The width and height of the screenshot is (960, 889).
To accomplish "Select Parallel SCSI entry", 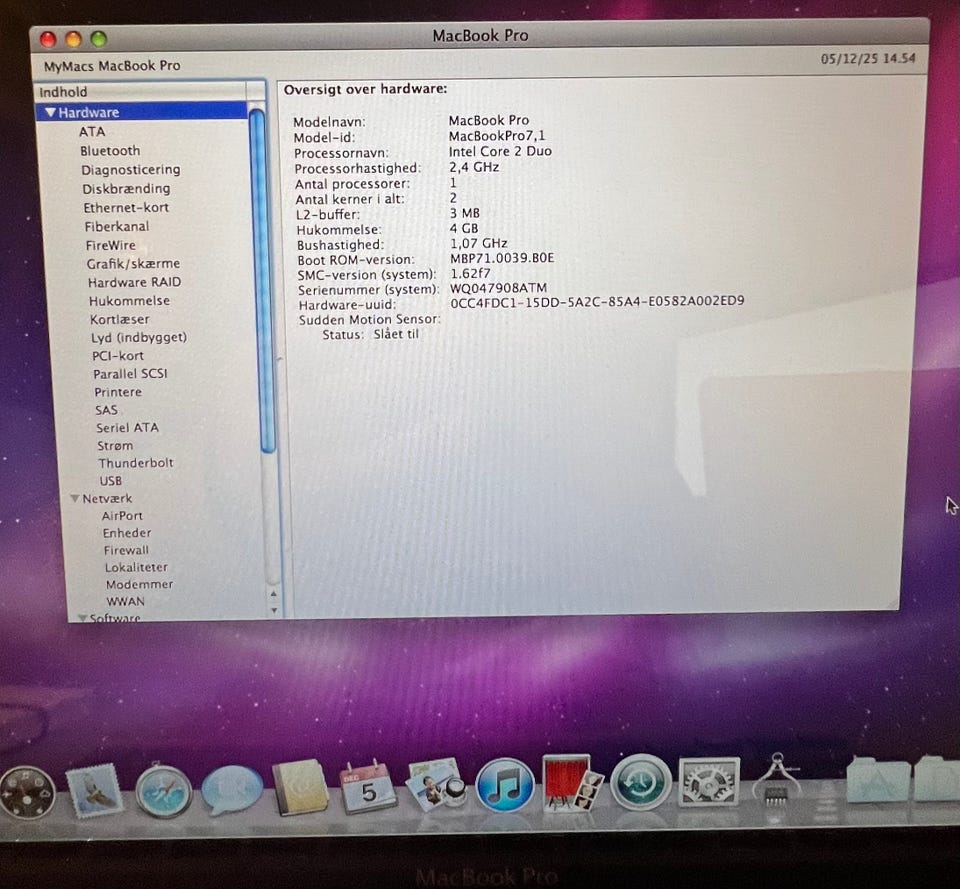I will coord(130,373).
